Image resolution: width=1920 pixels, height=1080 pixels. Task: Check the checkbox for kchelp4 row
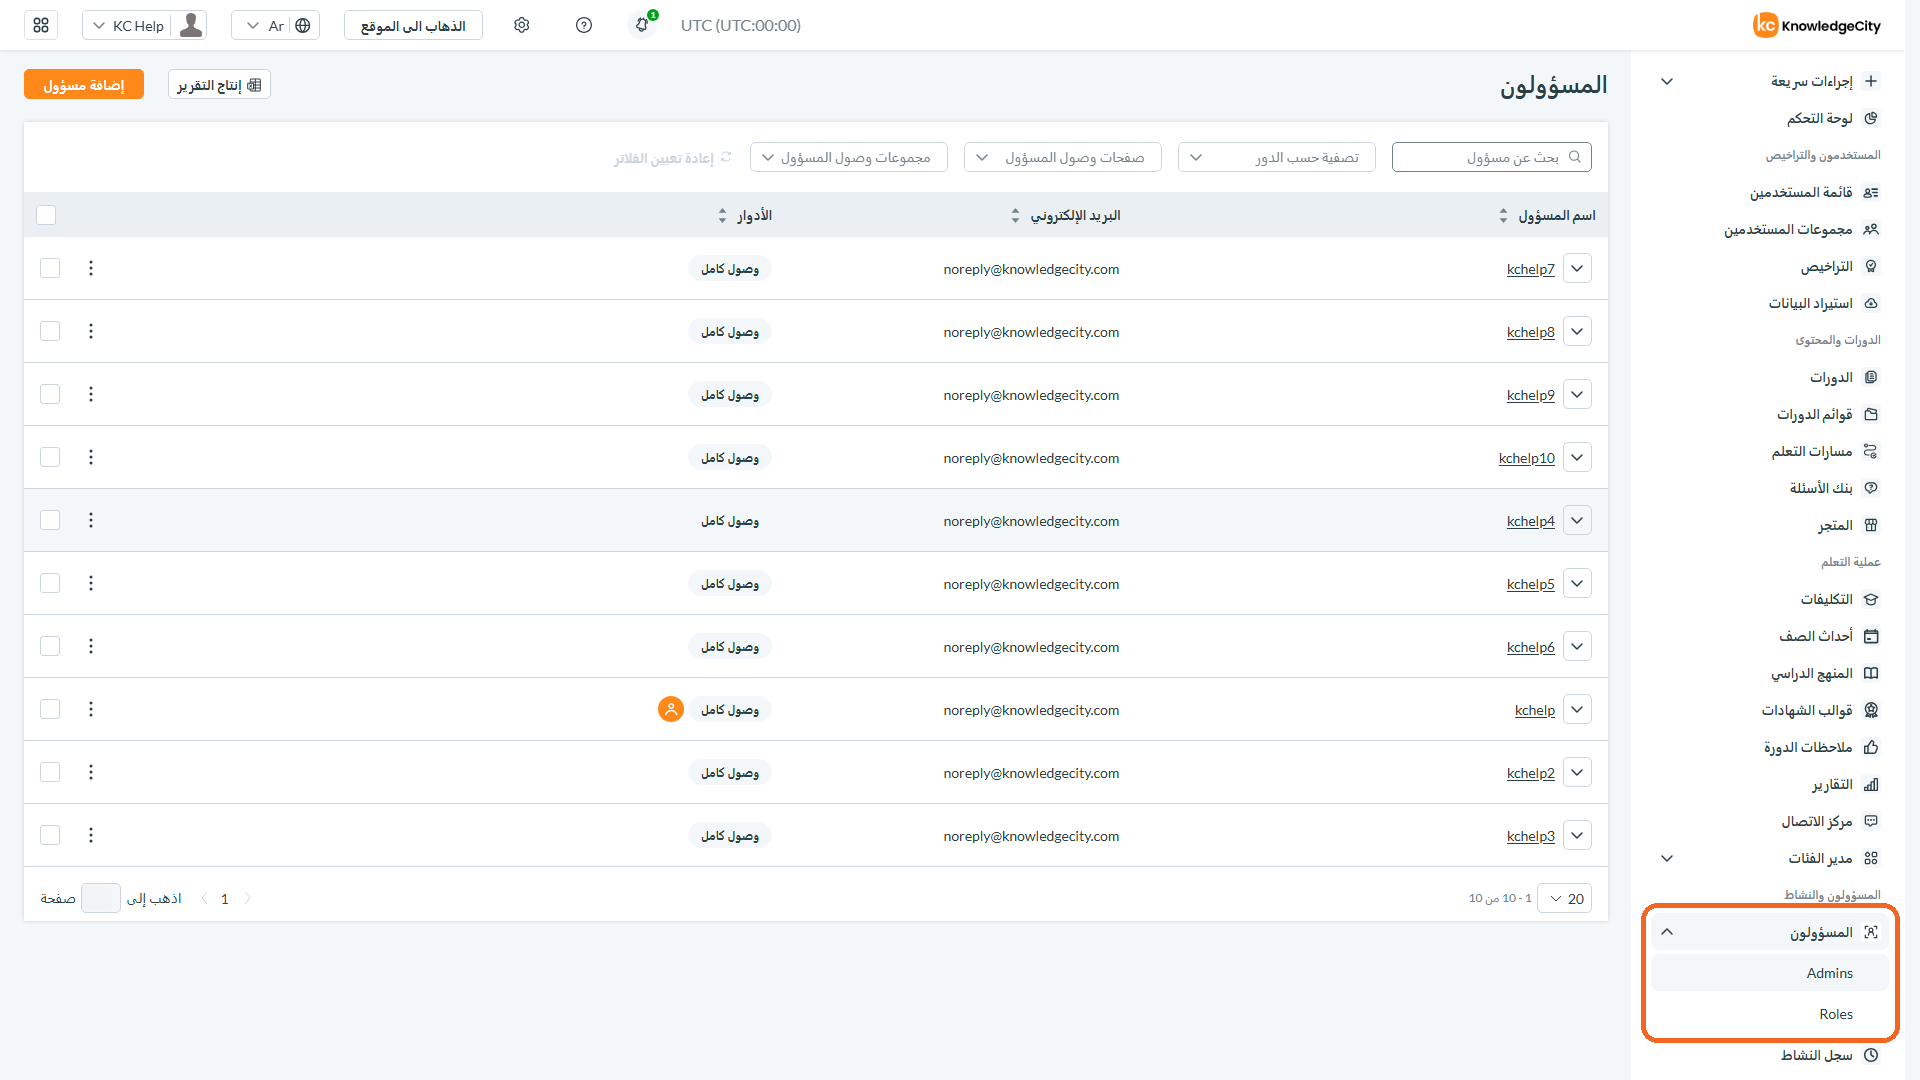click(x=50, y=520)
